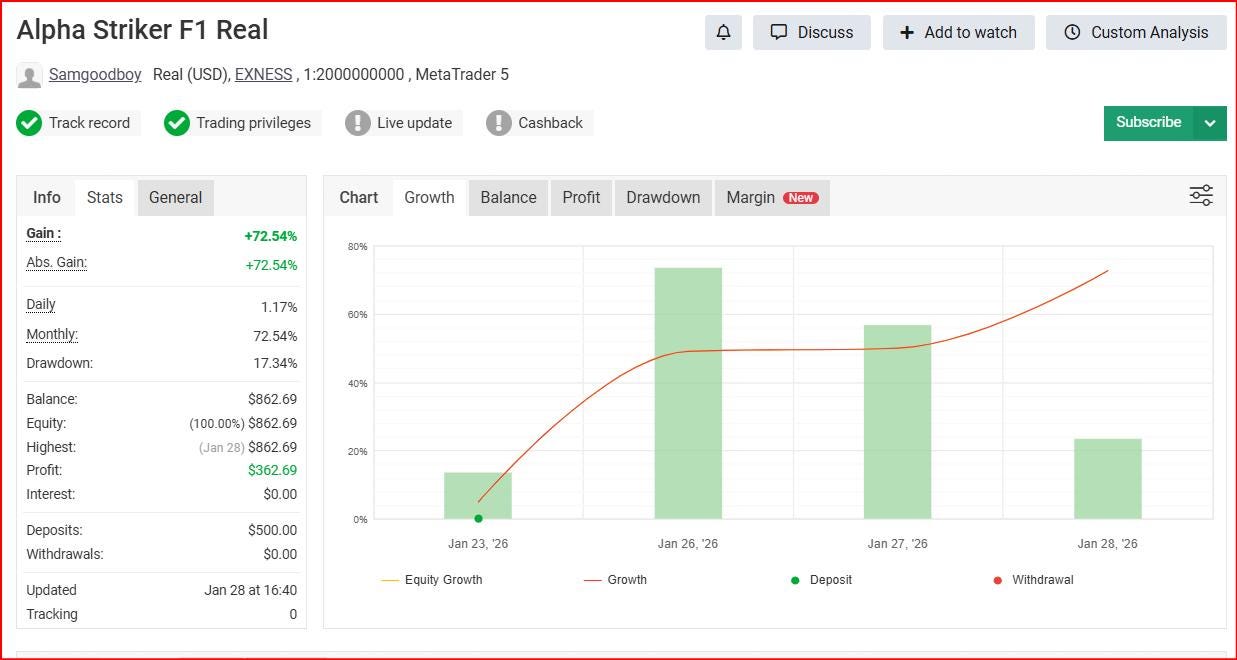This screenshot has width=1237, height=660.
Task: Click the Daily label
Action: tap(41, 304)
